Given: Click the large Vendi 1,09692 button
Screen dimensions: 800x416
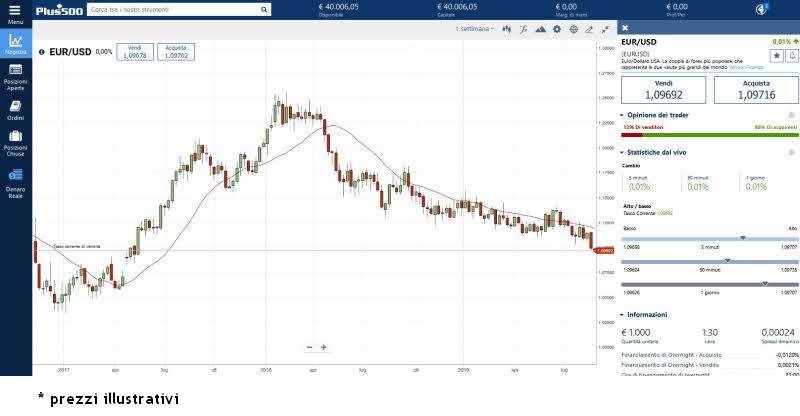Looking at the screenshot, I should point(663,91).
